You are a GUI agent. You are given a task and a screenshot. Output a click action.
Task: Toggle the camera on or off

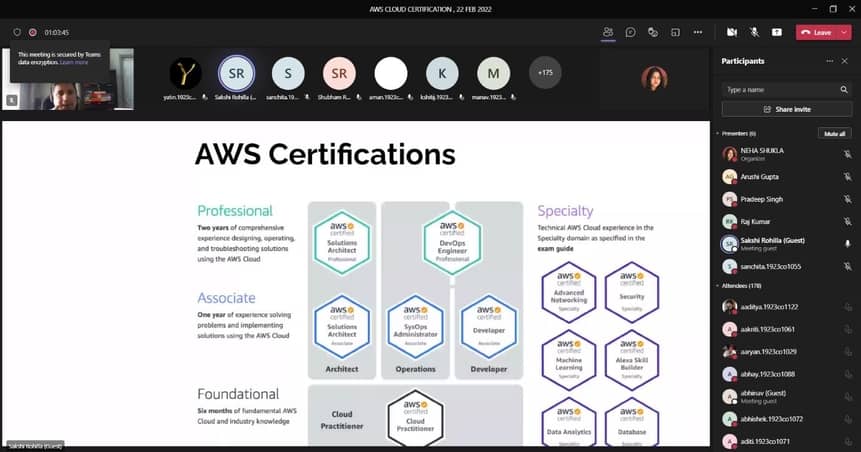tap(732, 32)
